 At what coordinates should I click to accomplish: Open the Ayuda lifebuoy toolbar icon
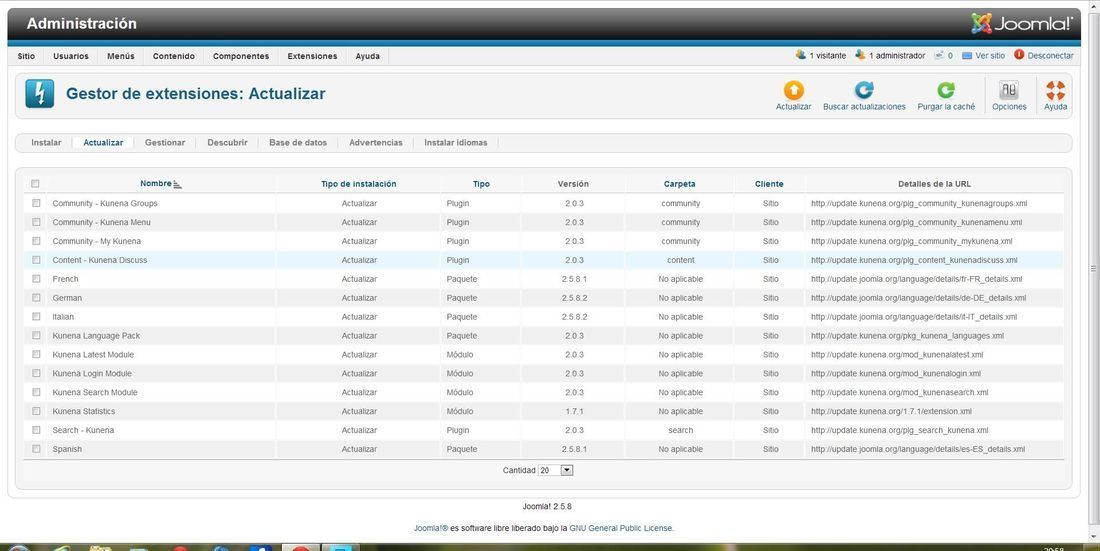(x=1055, y=90)
